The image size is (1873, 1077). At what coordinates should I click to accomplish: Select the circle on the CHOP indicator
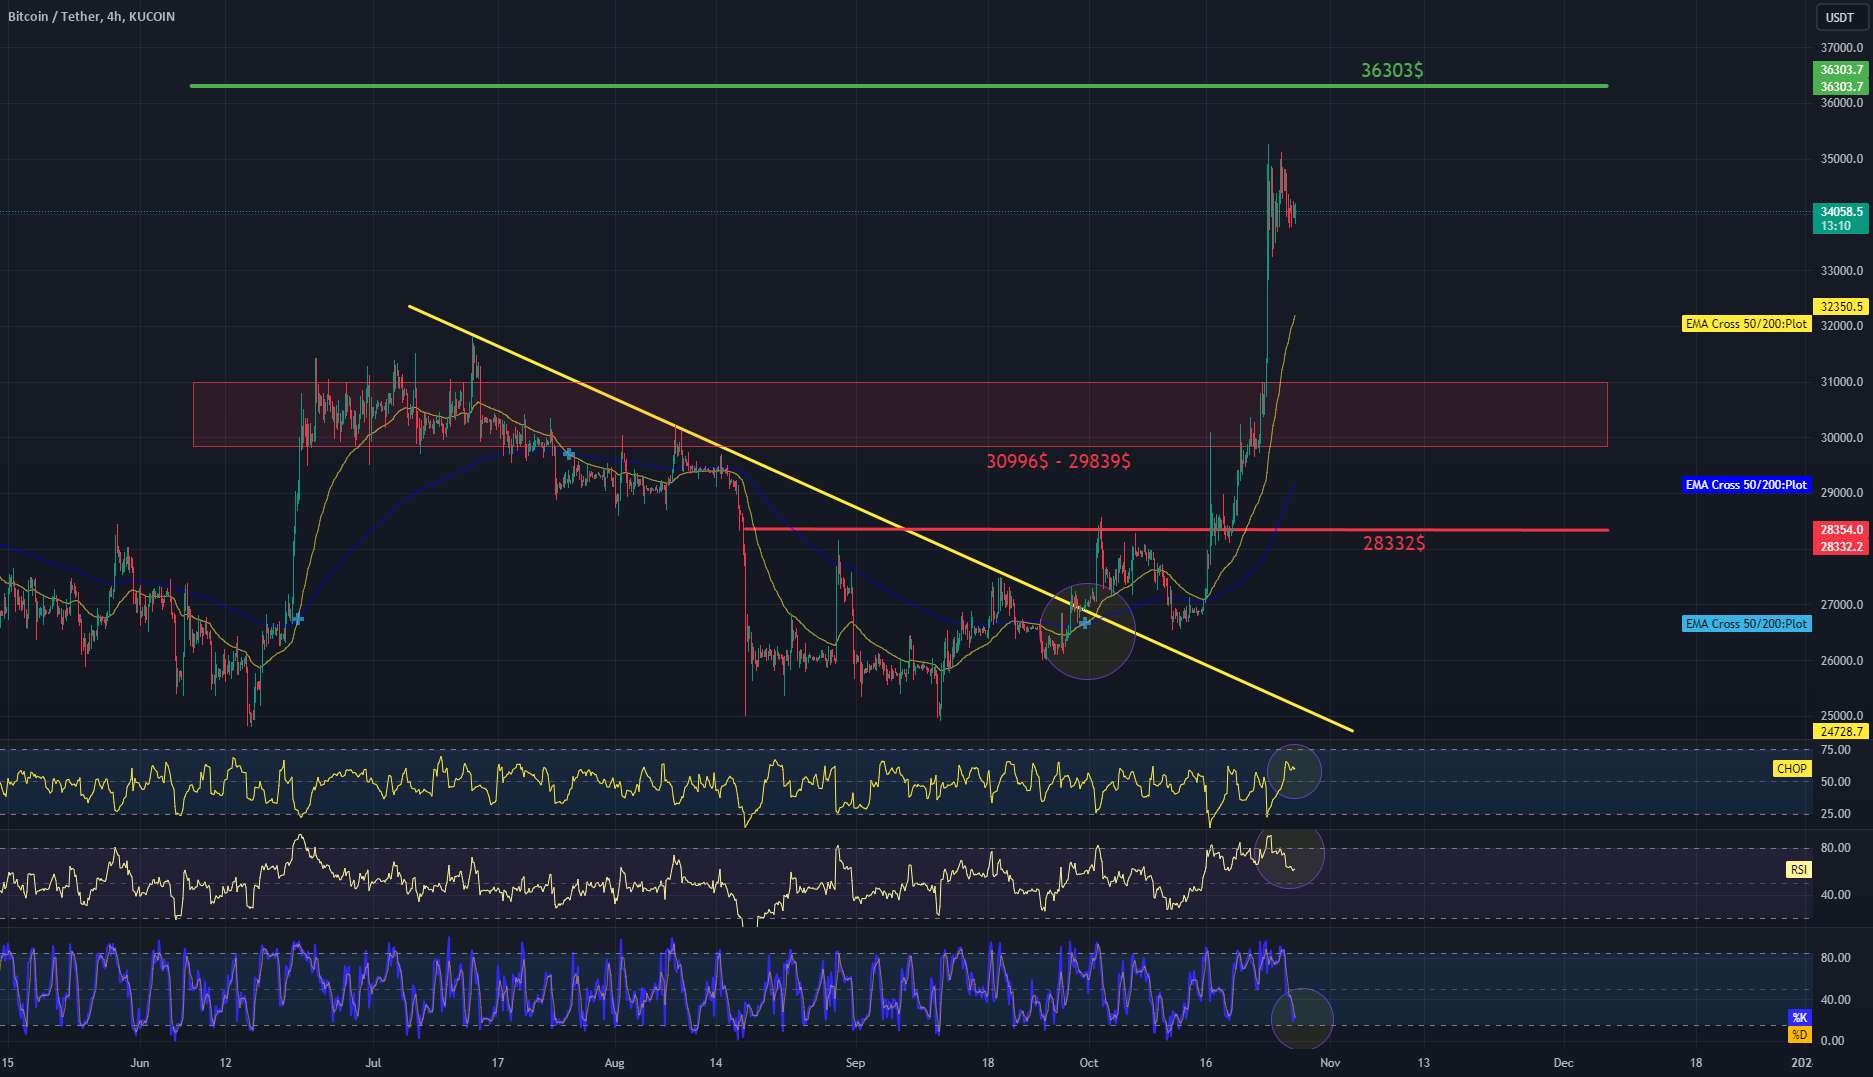point(1294,771)
